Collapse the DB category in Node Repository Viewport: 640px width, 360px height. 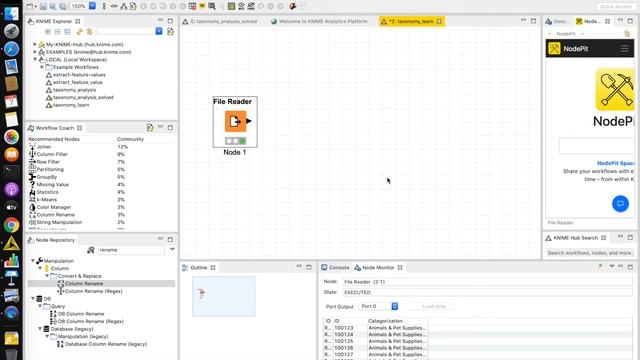(33, 298)
